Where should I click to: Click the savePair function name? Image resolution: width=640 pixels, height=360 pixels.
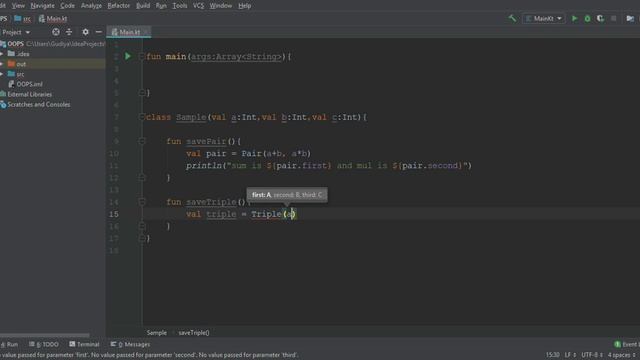click(206, 141)
